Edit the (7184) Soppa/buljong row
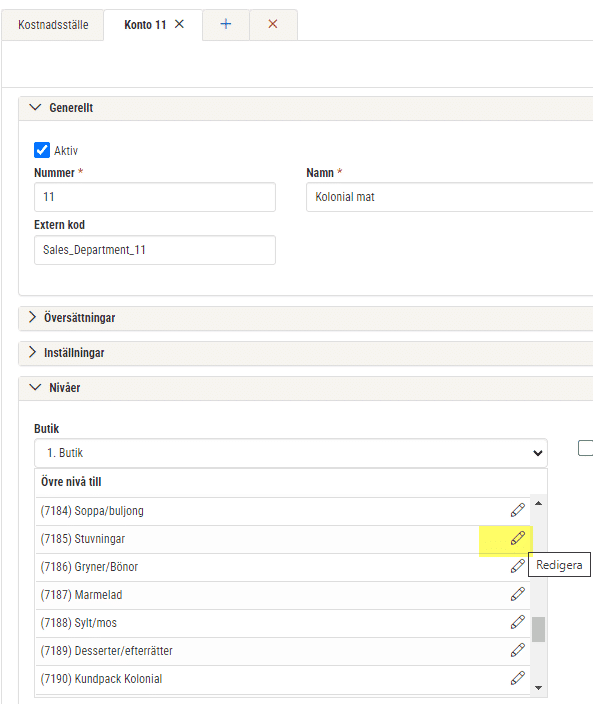This screenshot has width=593, height=704. pyautogui.click(x=518, y=510)
